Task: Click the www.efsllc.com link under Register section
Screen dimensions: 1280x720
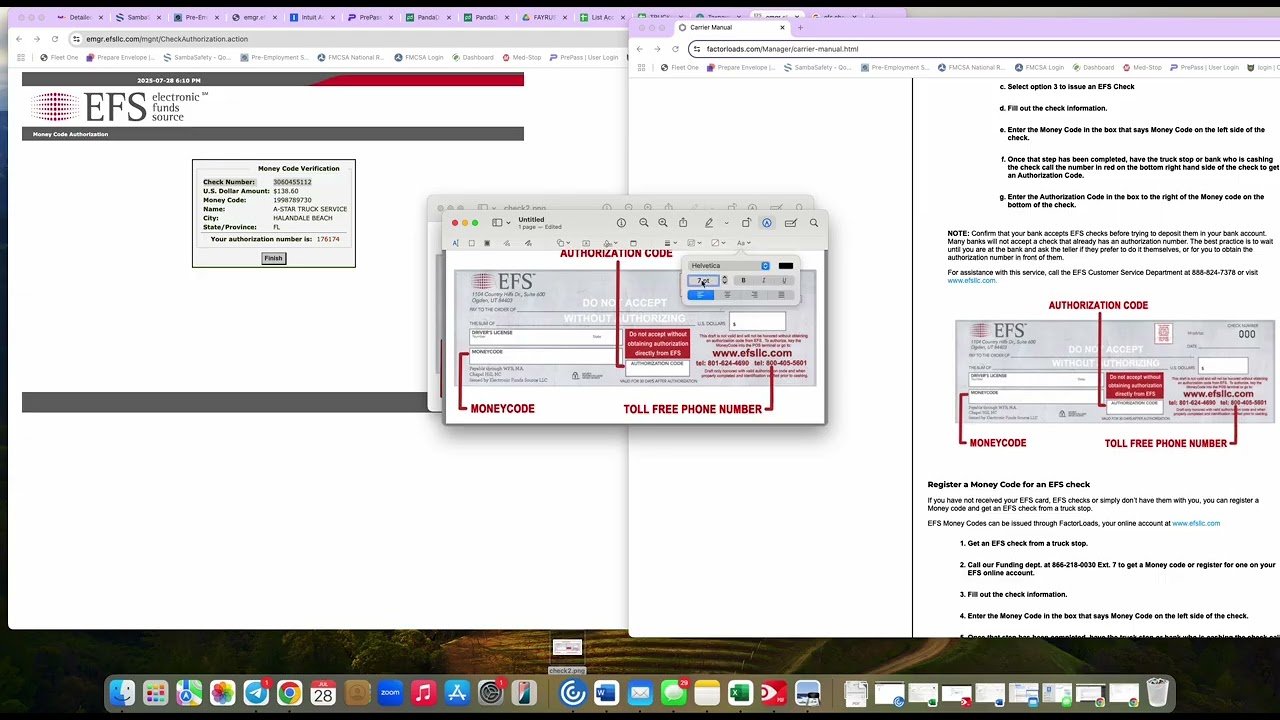Action: (x=1196, y=523)
